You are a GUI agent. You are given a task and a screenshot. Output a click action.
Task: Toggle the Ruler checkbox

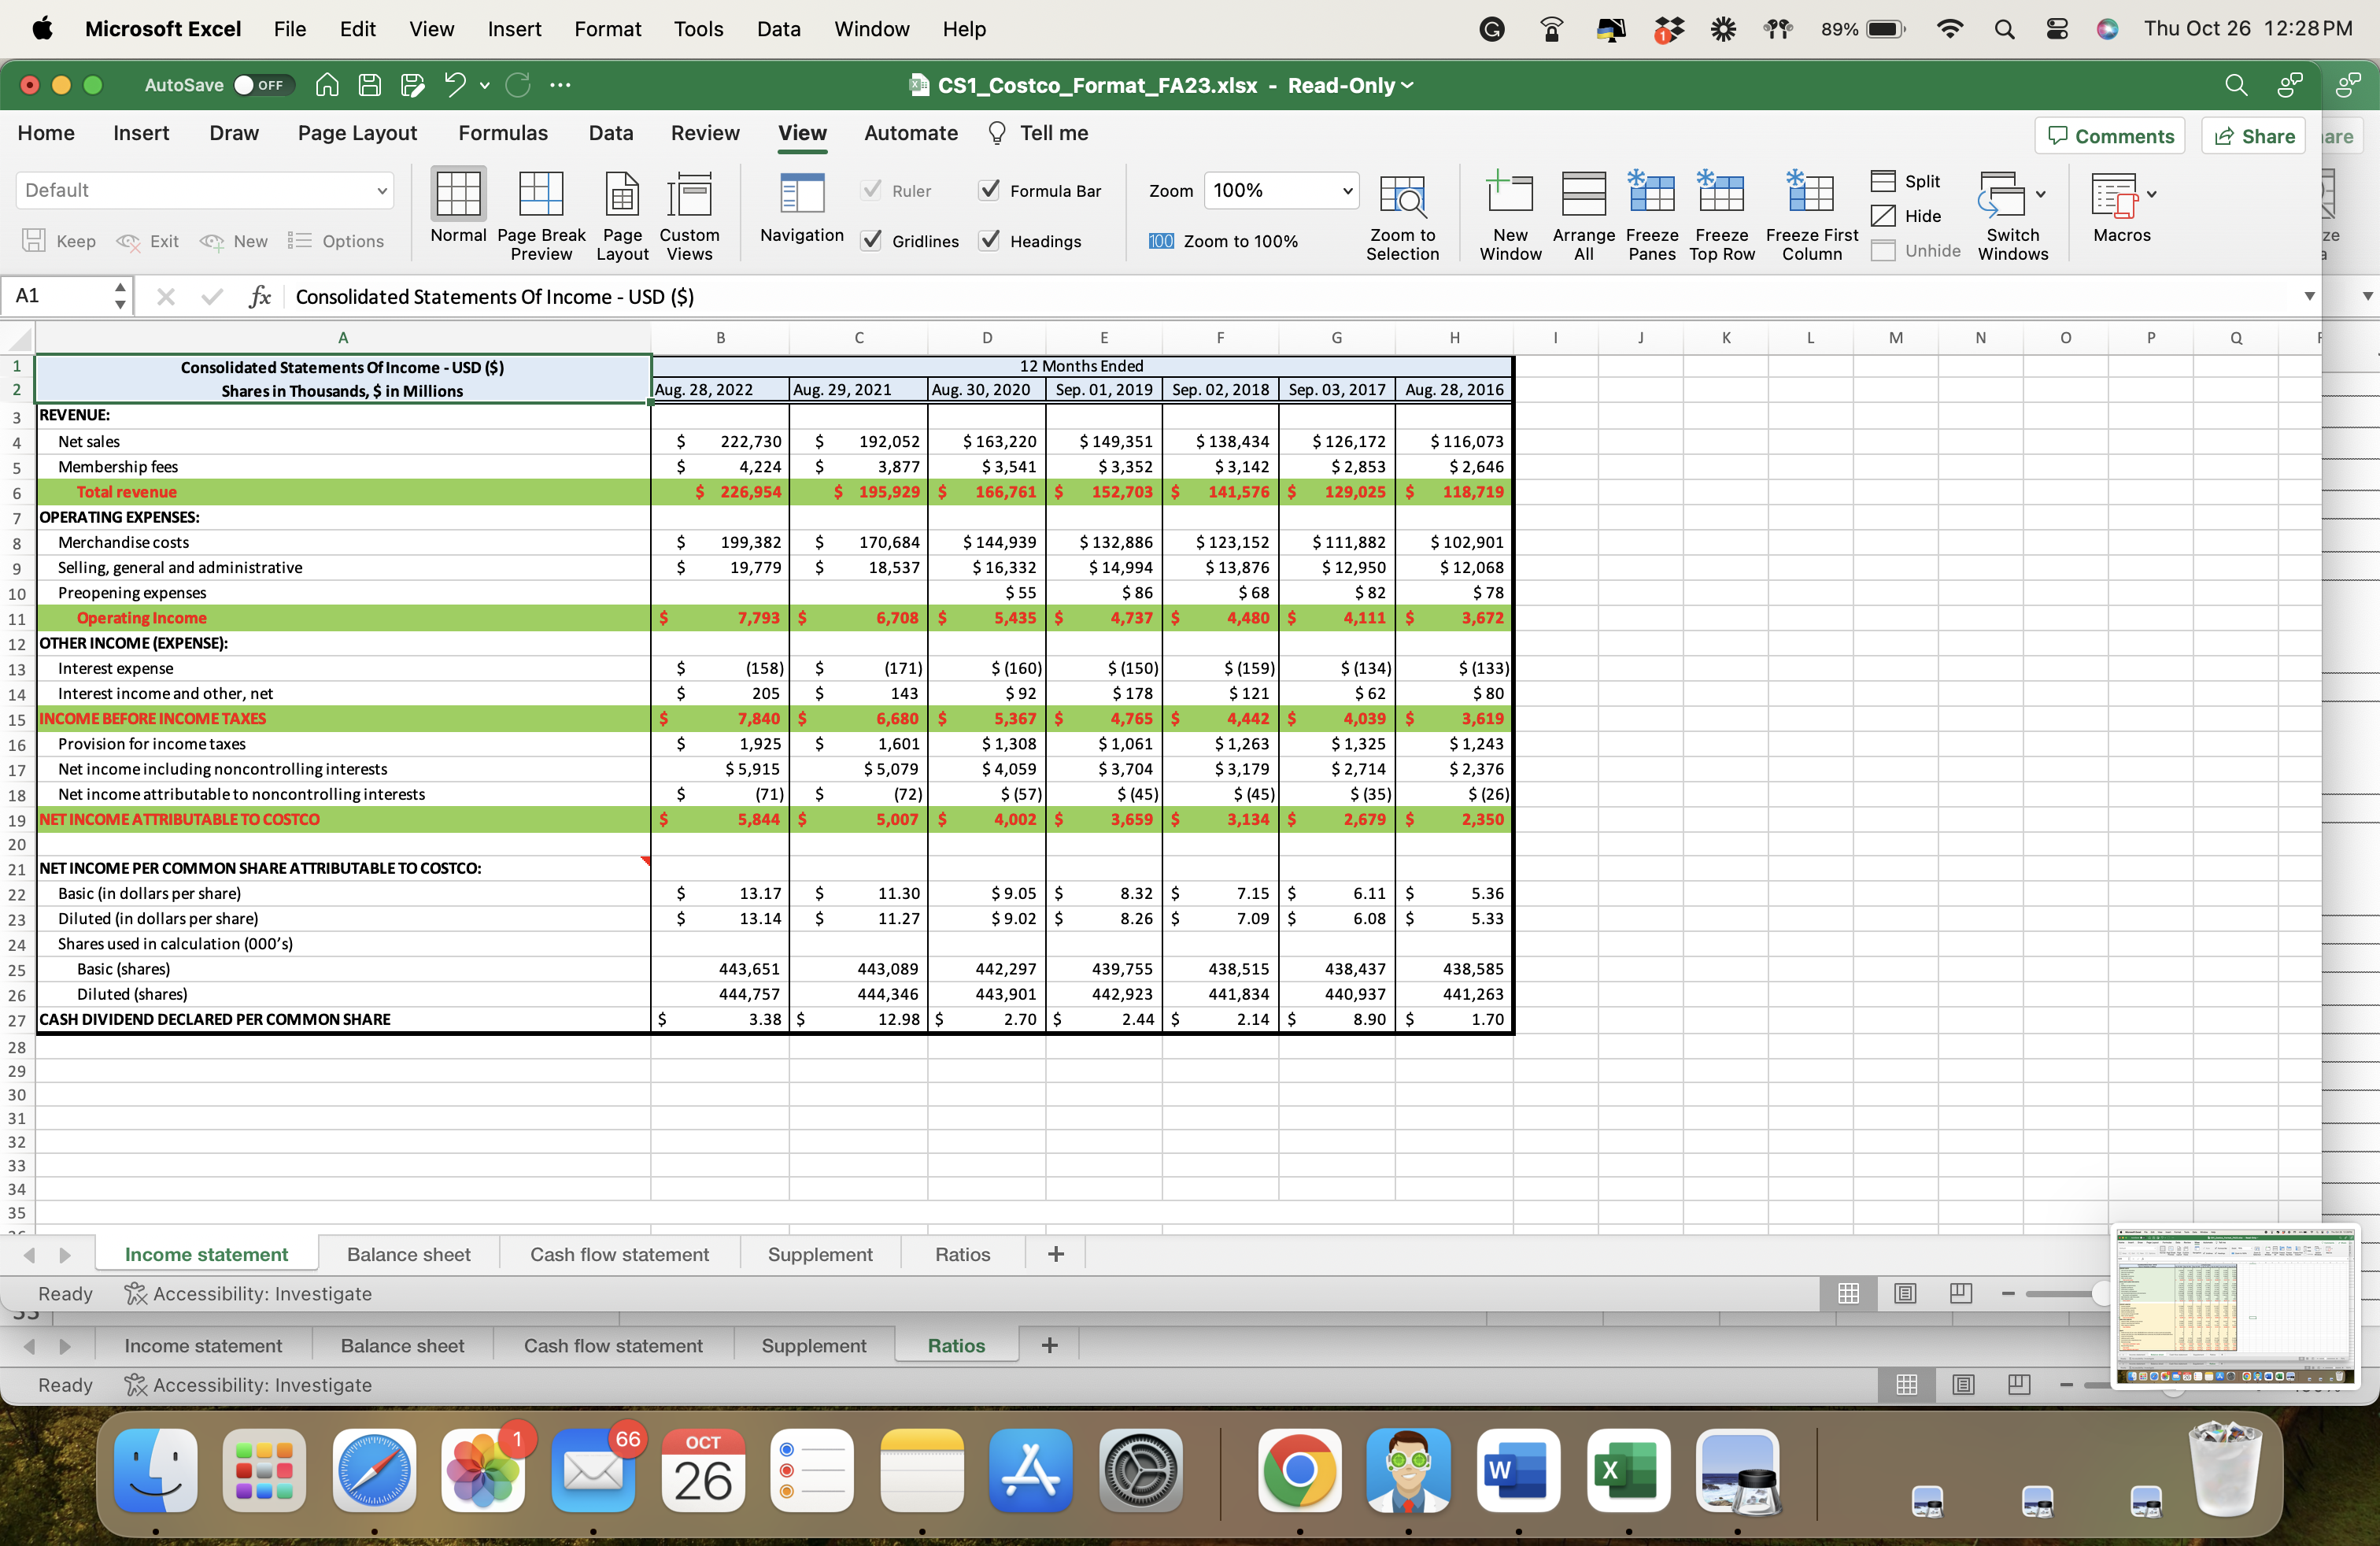871,190
